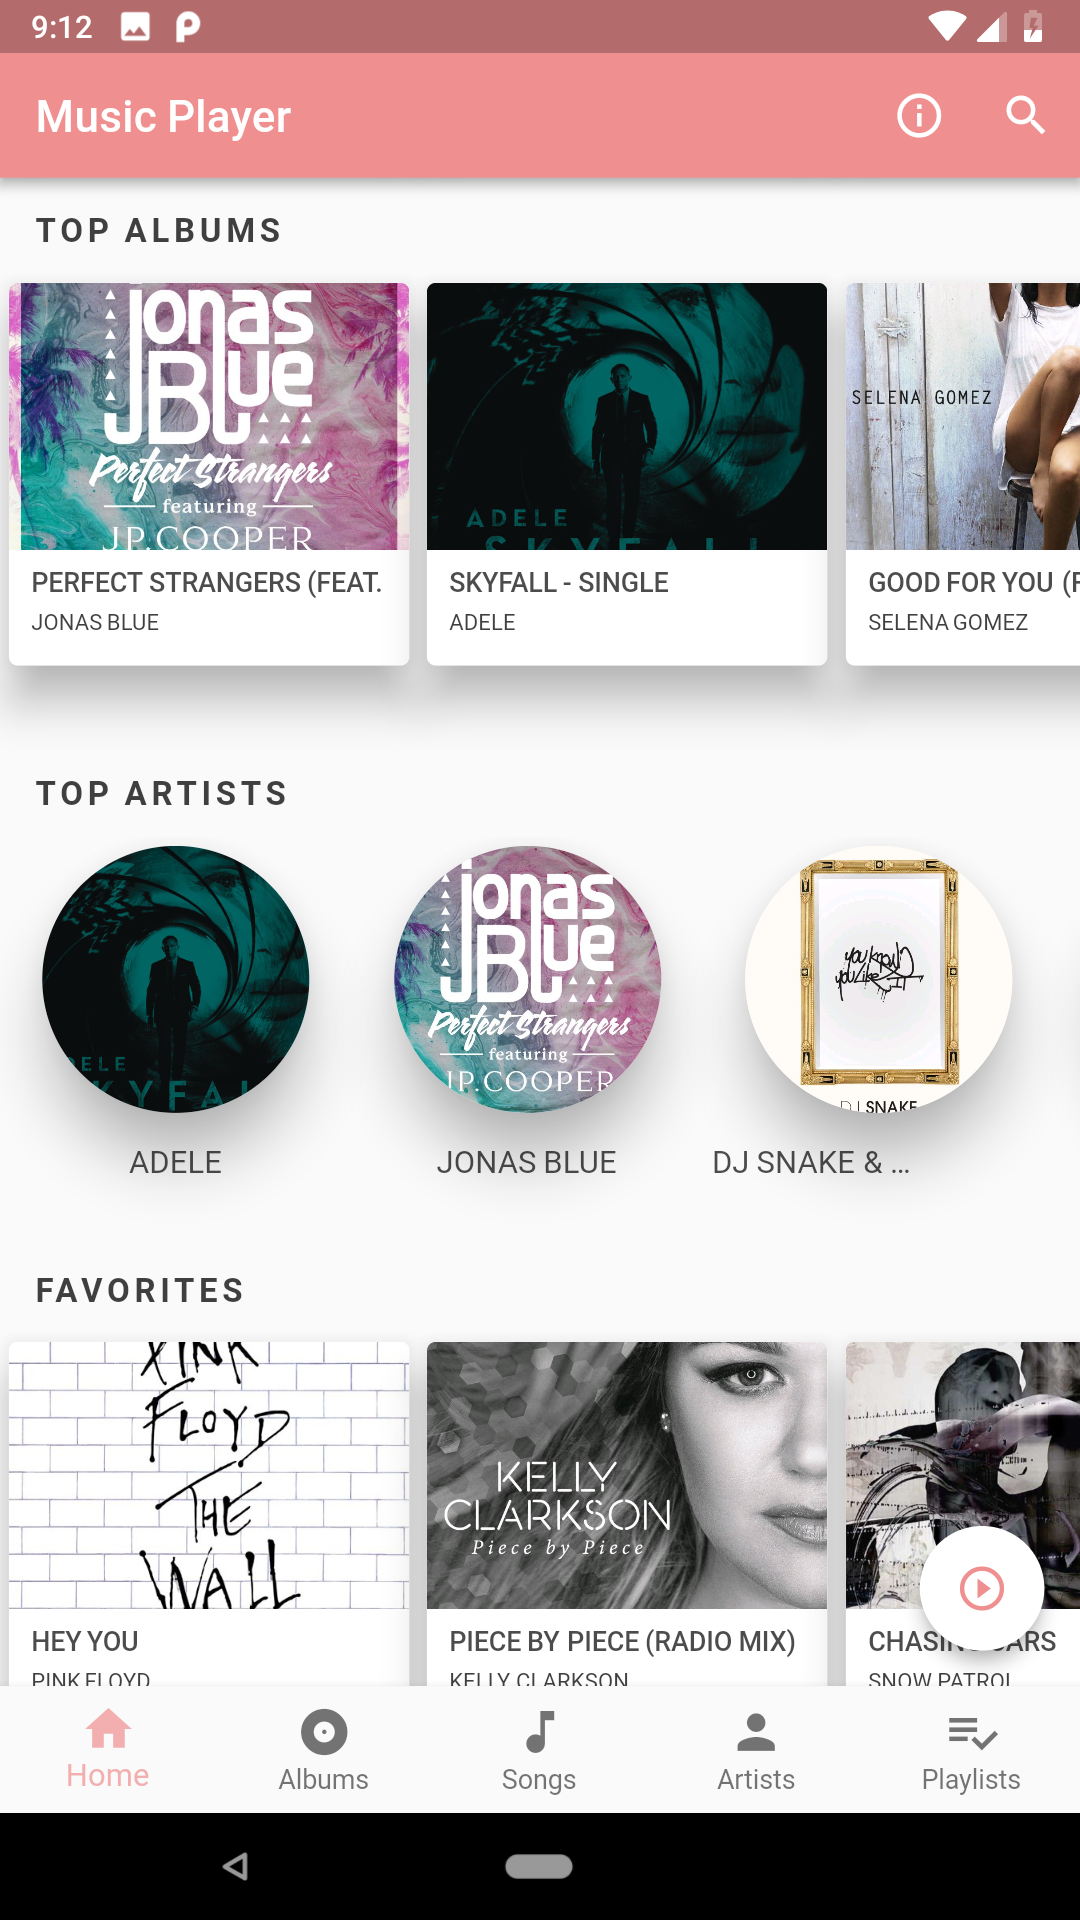Tap the Android home pill button
This screenshot has height=1920, width=1080.
539,1866
